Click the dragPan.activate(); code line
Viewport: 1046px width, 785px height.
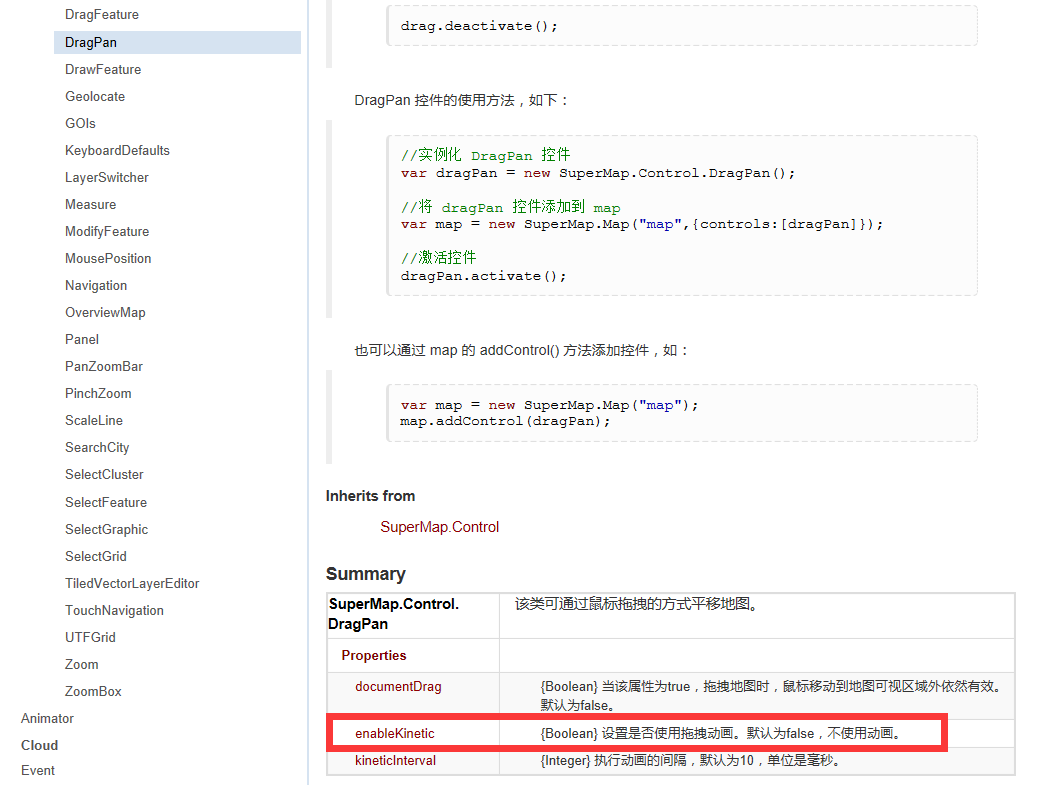(x=483, y=276)
